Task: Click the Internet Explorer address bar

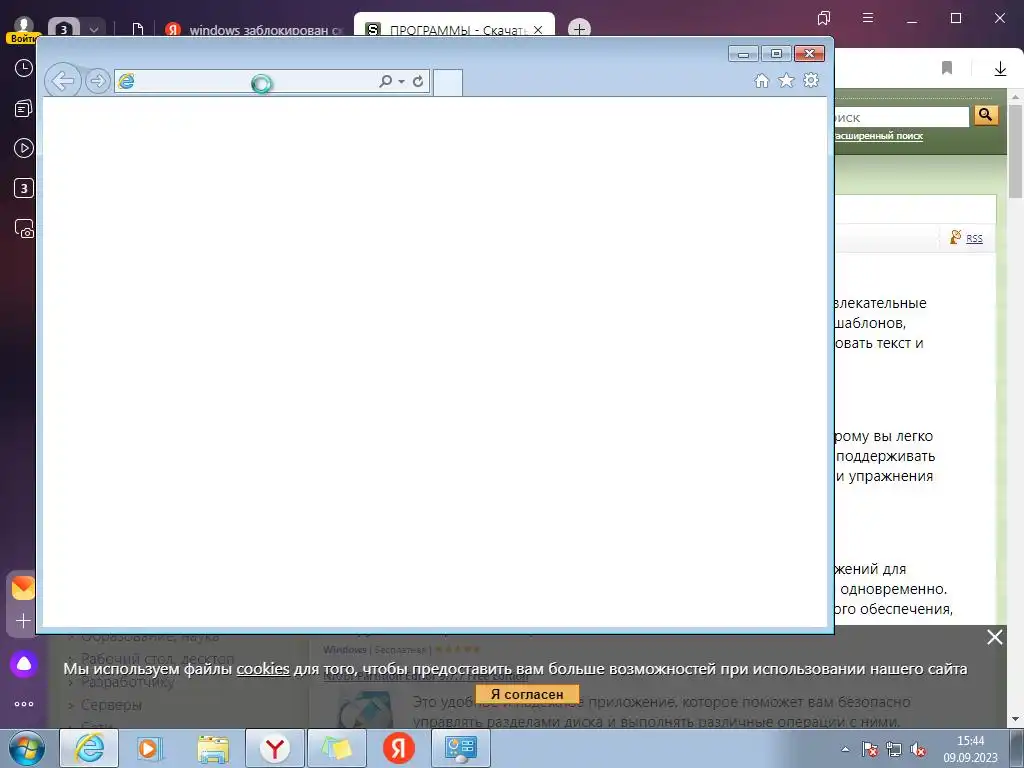Action: click(248, 81)
